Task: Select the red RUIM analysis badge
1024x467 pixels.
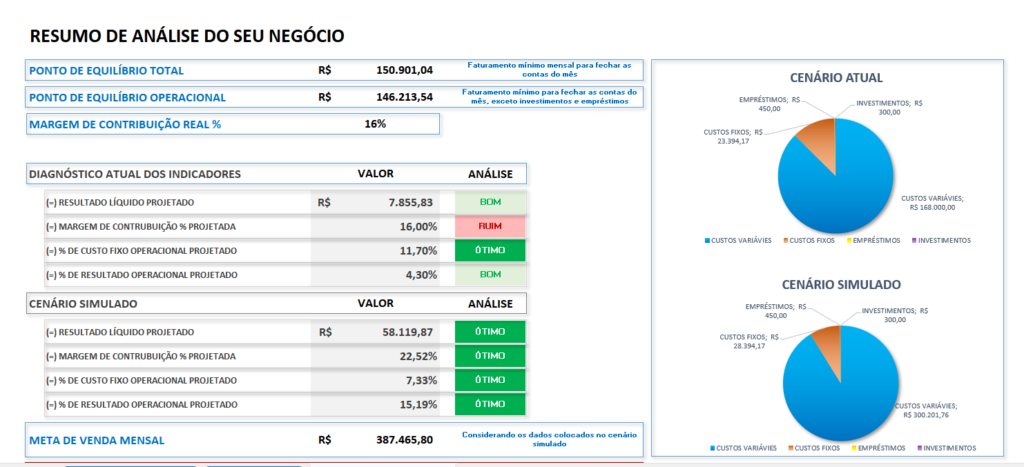Action: coord(490,227)
